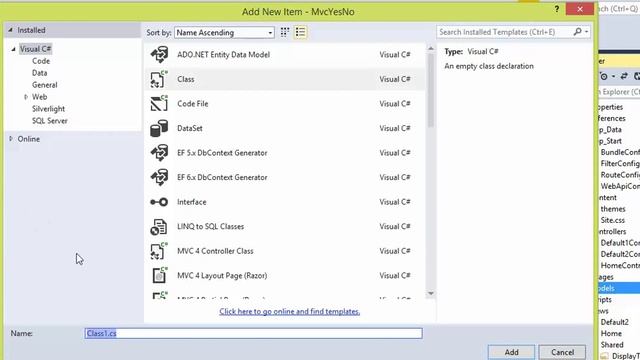Choose the Class template icon

159,79
